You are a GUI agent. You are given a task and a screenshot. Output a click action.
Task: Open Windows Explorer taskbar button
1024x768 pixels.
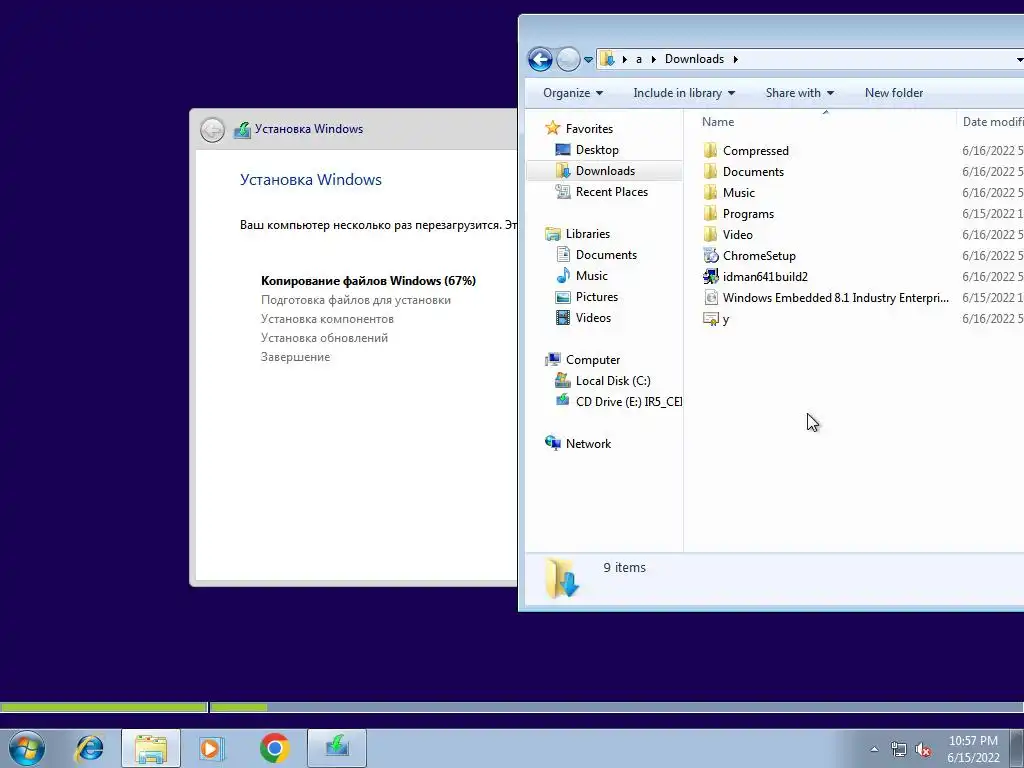(151, 748)
